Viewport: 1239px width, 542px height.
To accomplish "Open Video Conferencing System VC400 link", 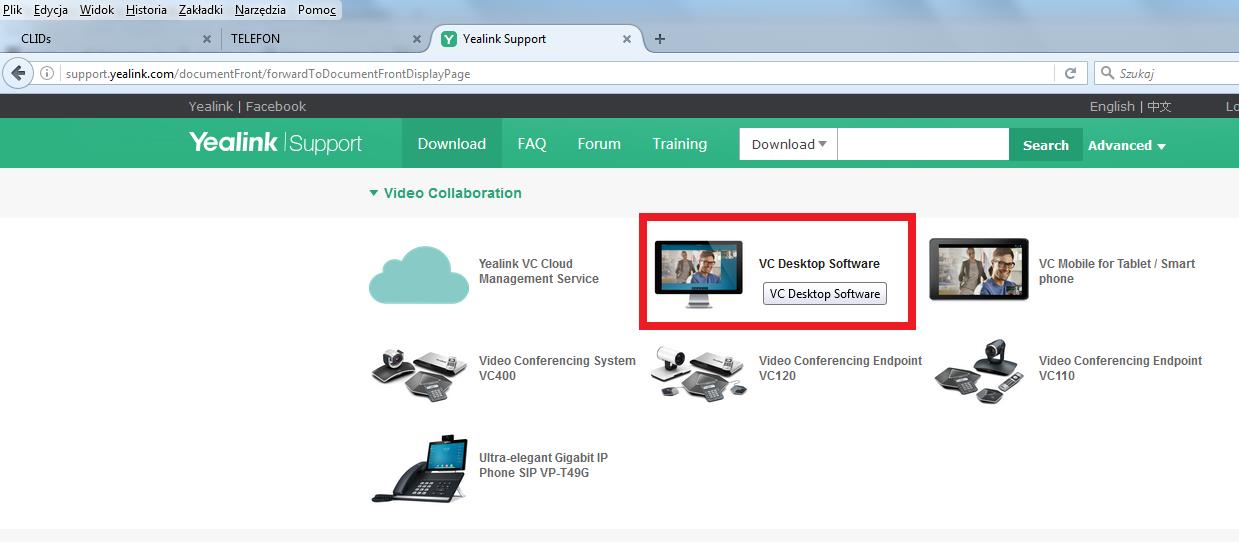I will pos(557,368).
